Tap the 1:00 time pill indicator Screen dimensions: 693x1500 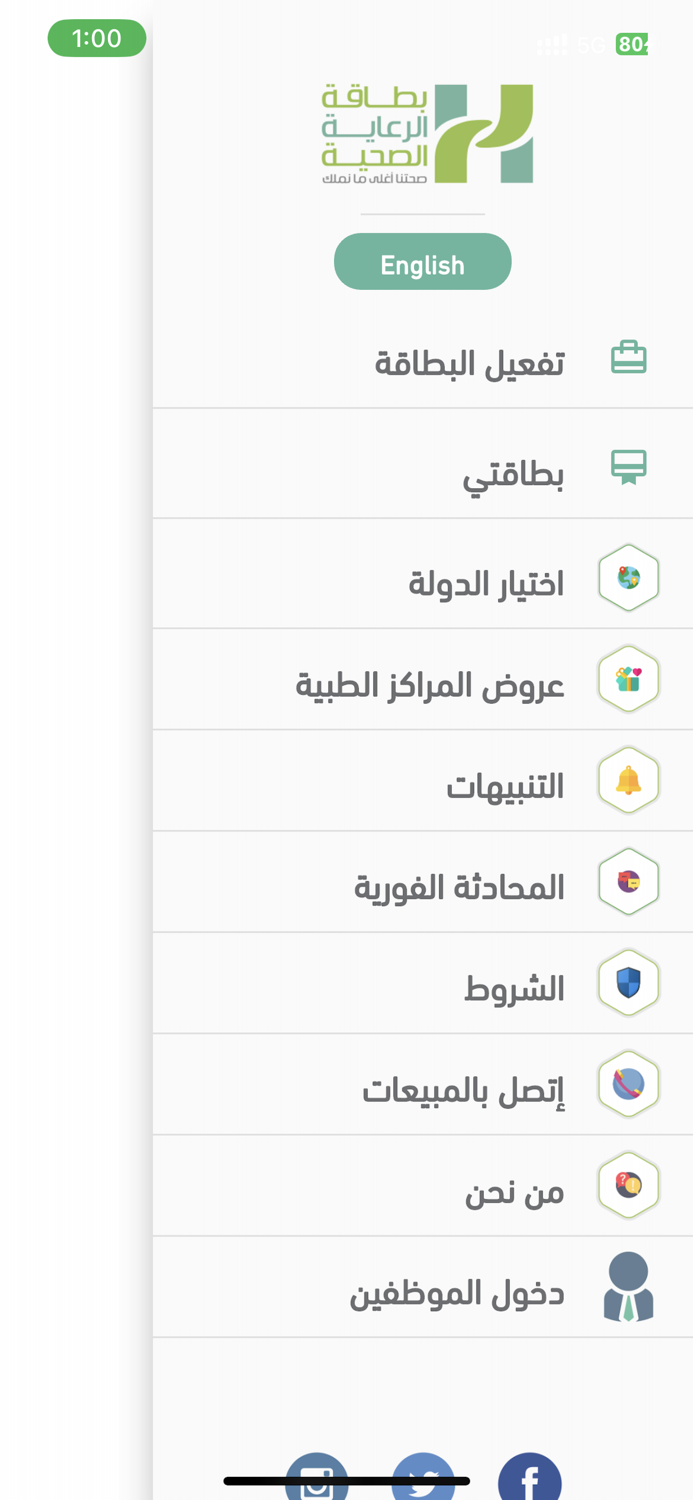coord(97,37)
